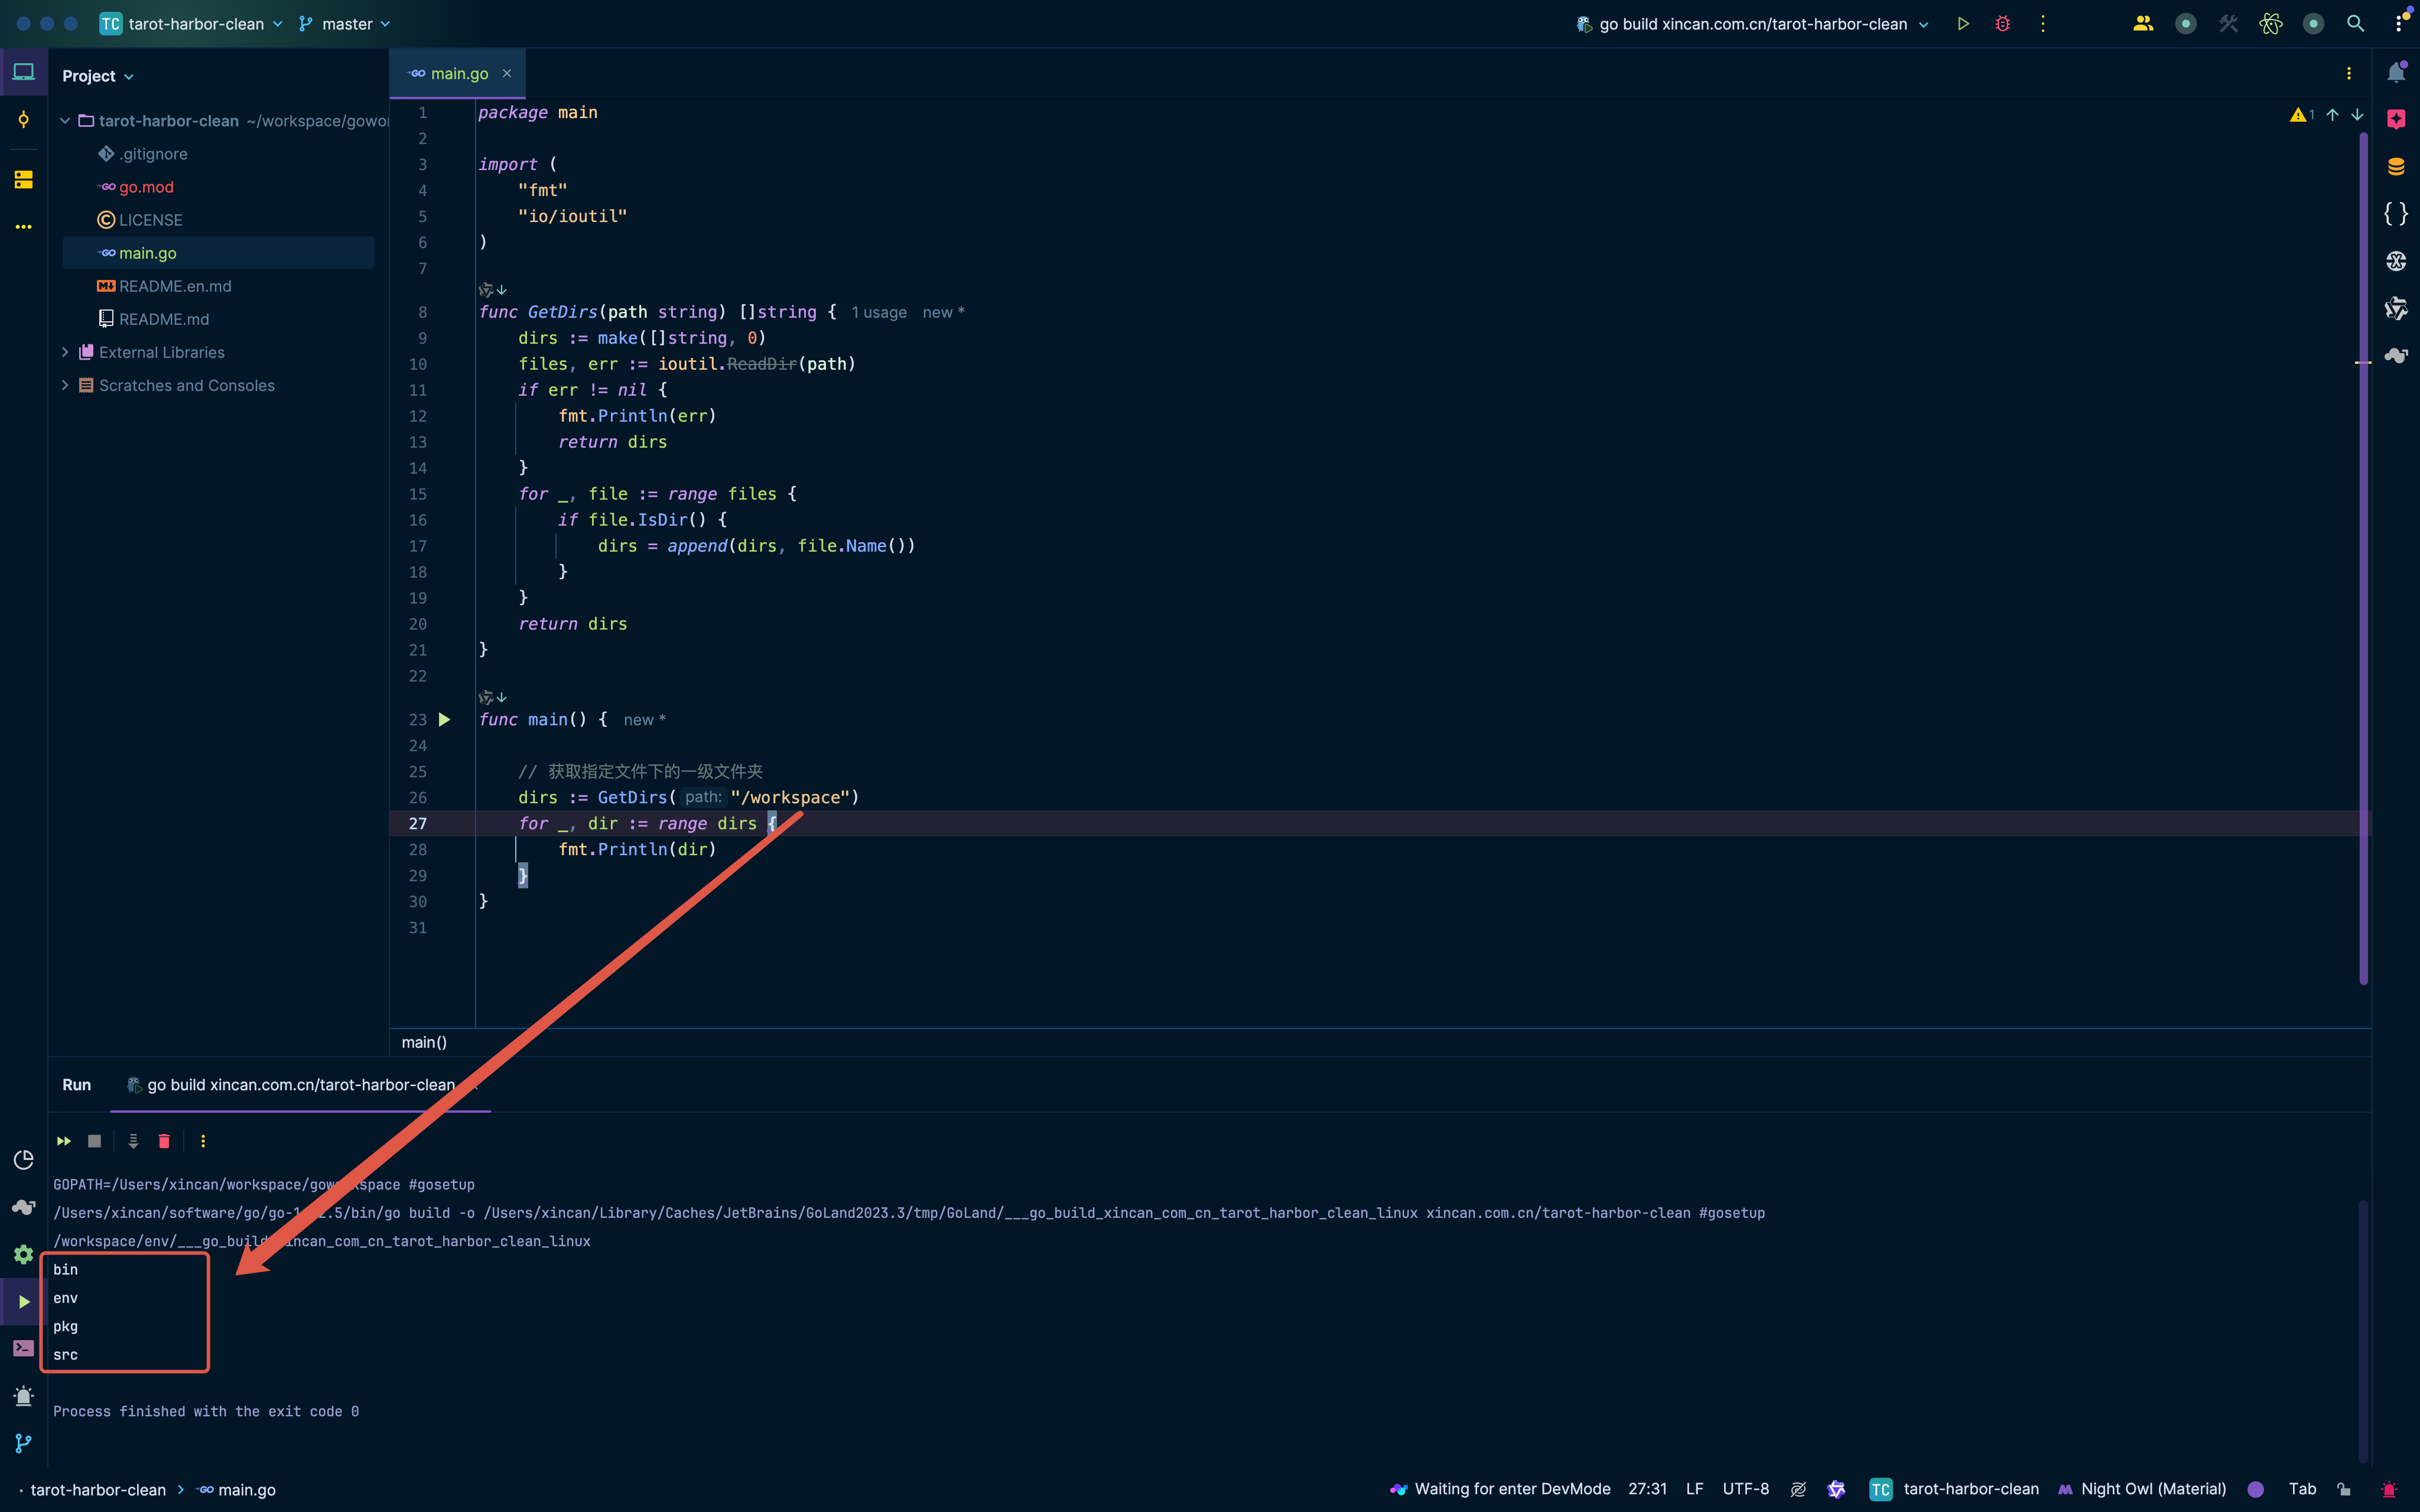
Task: Stop the process with square icon
Action: tap(94, 1141)
